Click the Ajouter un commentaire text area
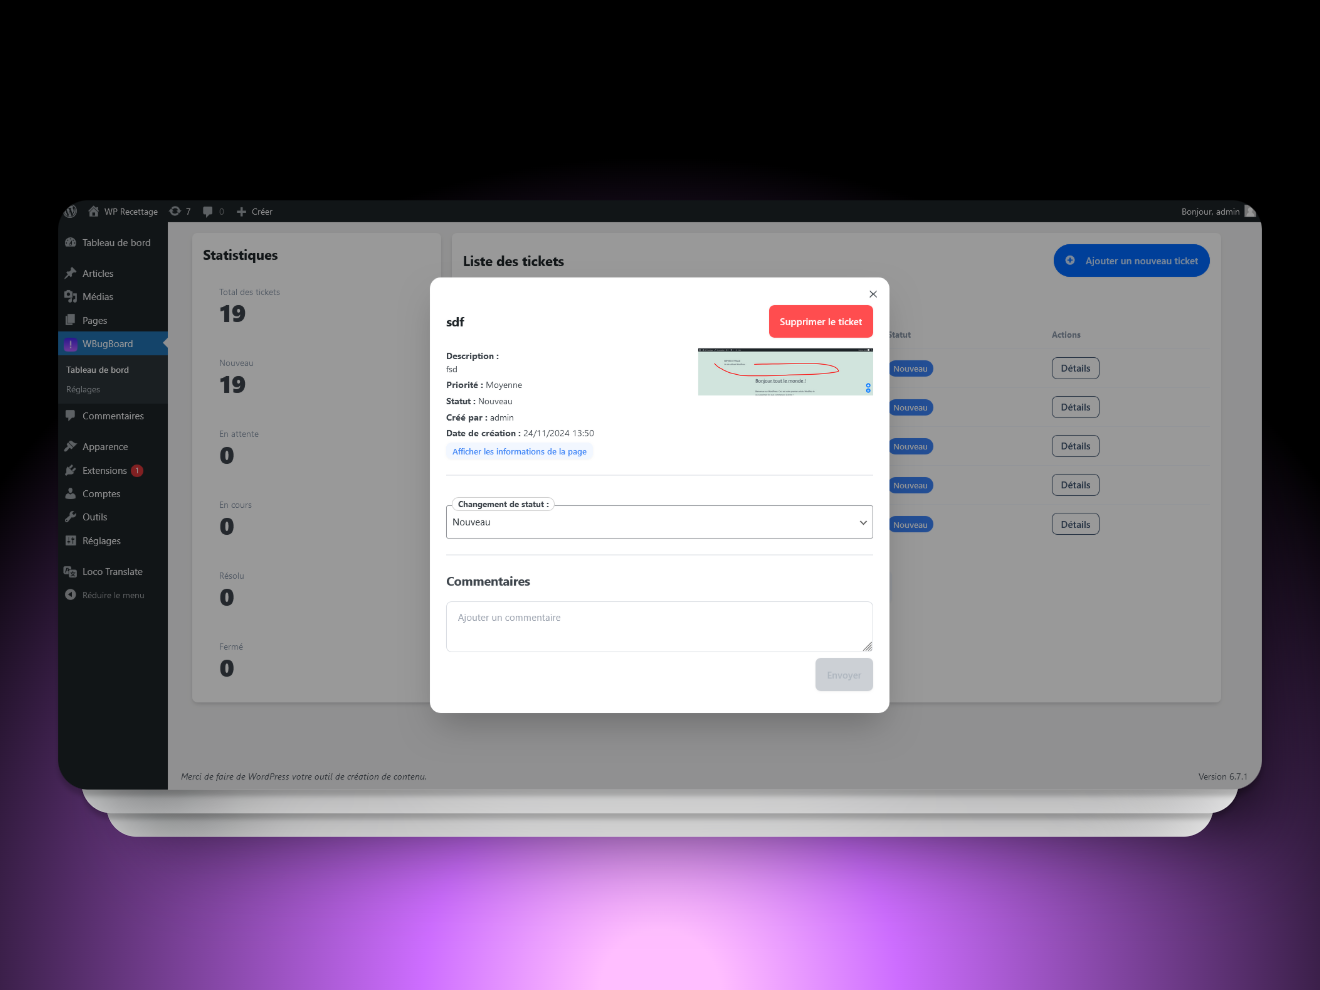The image size is (1320, 990). (659, 626)
